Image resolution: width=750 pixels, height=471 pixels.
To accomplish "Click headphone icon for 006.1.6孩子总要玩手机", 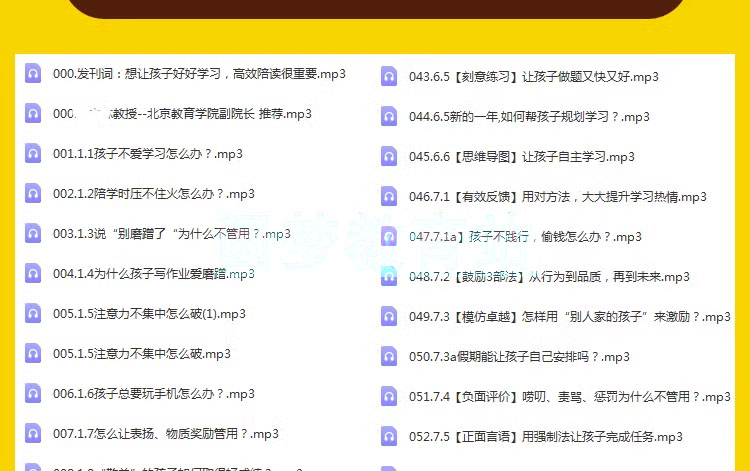I will 33,393.
